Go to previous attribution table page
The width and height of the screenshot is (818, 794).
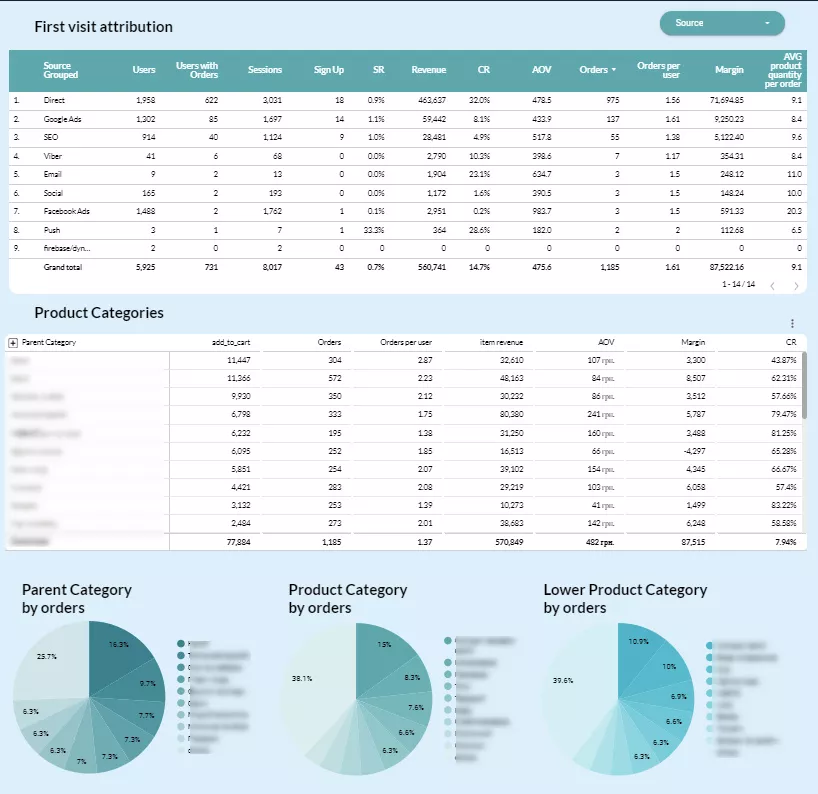click(773, 286)
